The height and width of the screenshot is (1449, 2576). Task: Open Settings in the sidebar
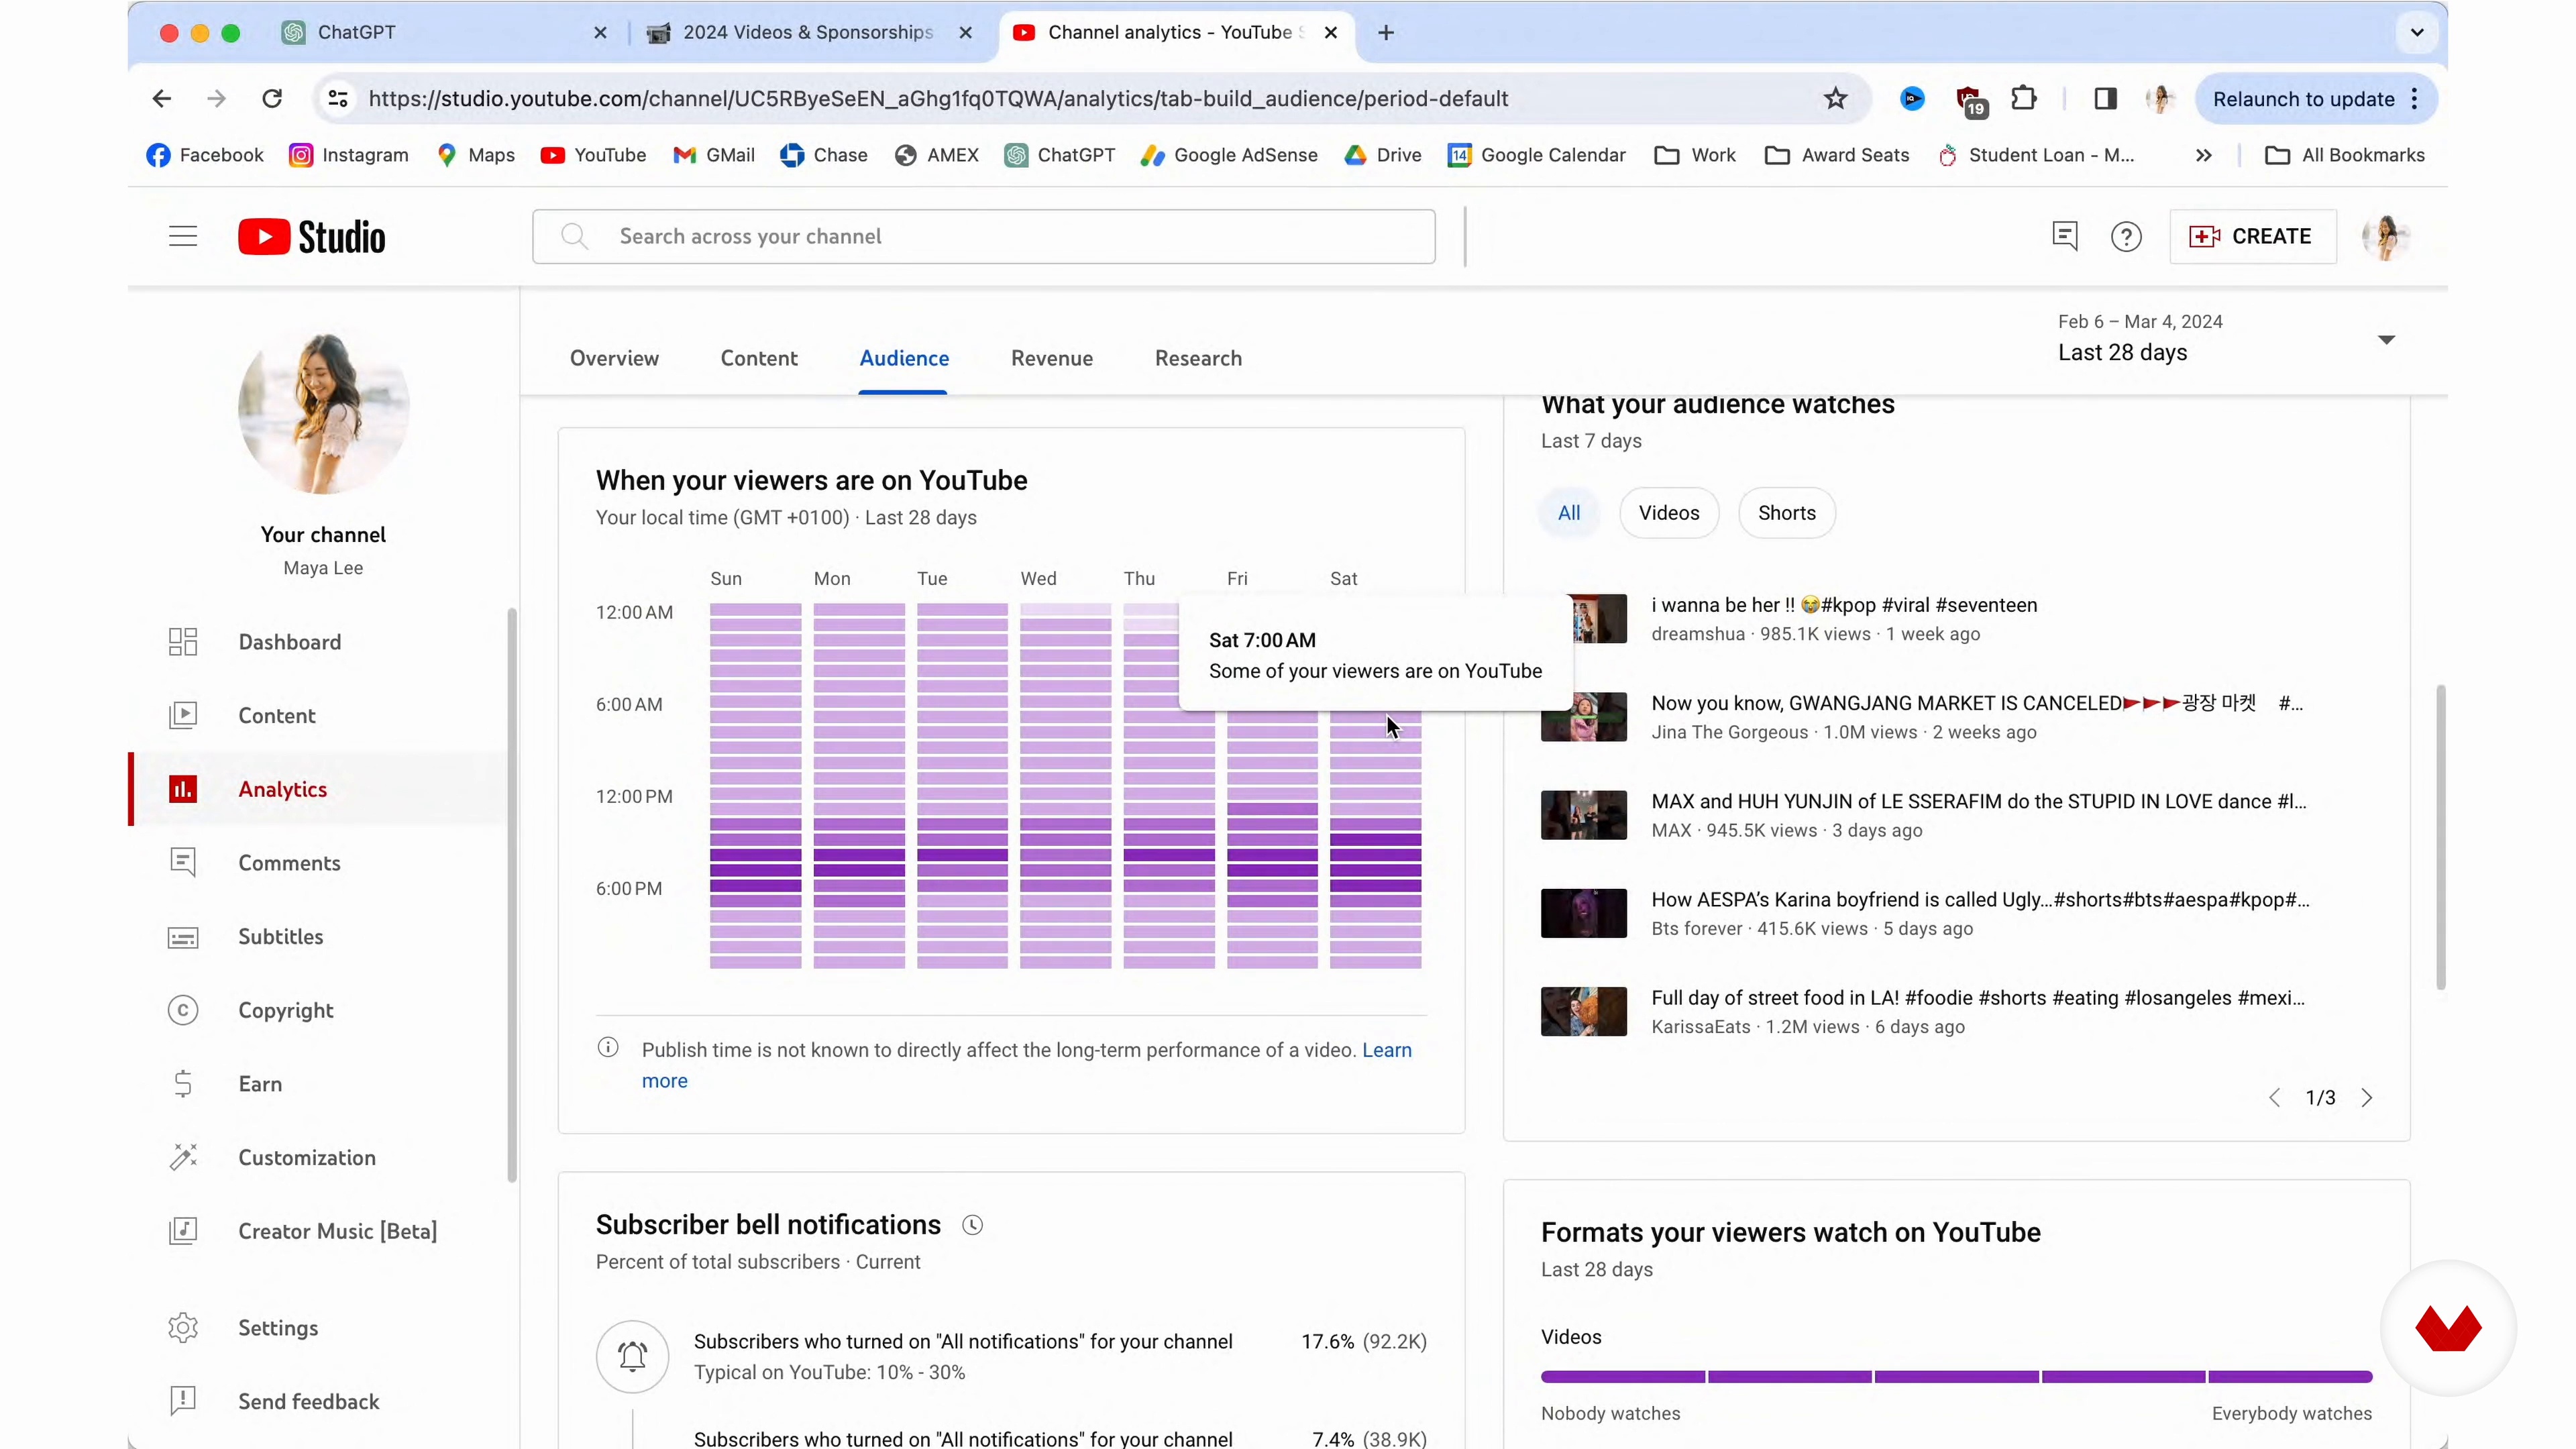278,1328
